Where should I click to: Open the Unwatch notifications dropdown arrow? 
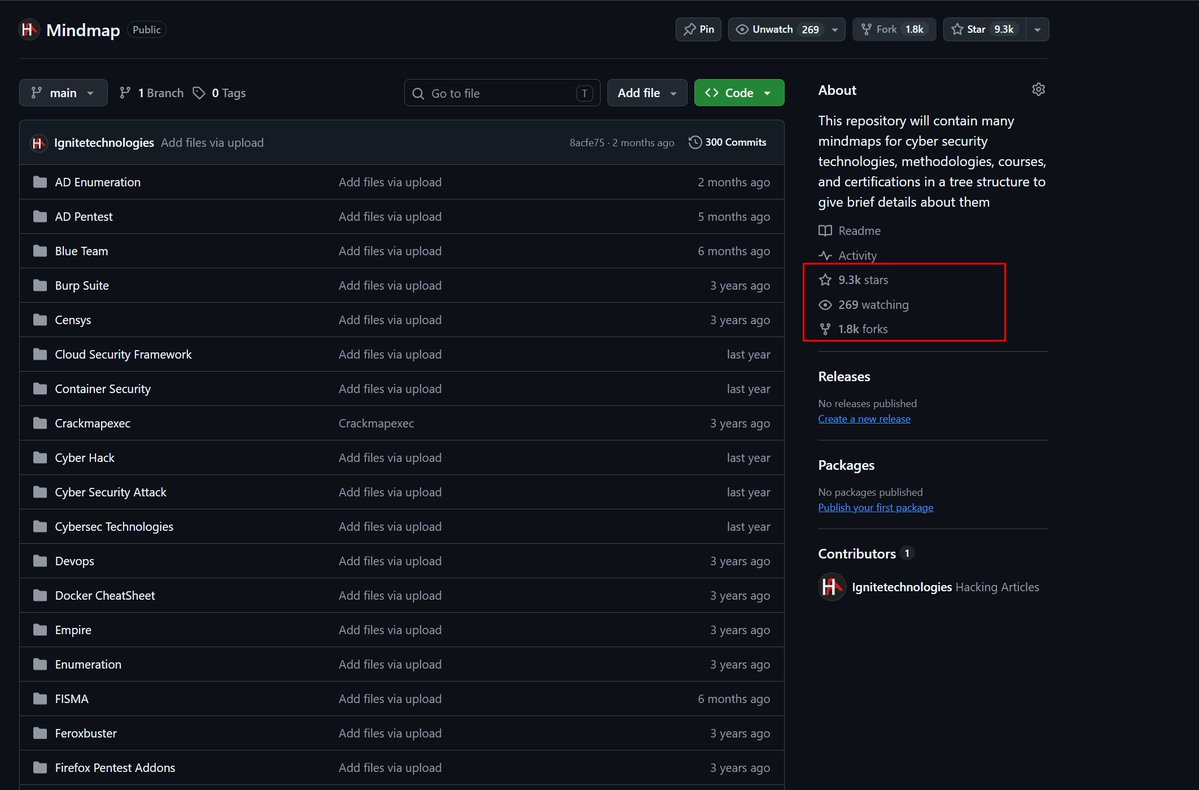coord(835,29)
